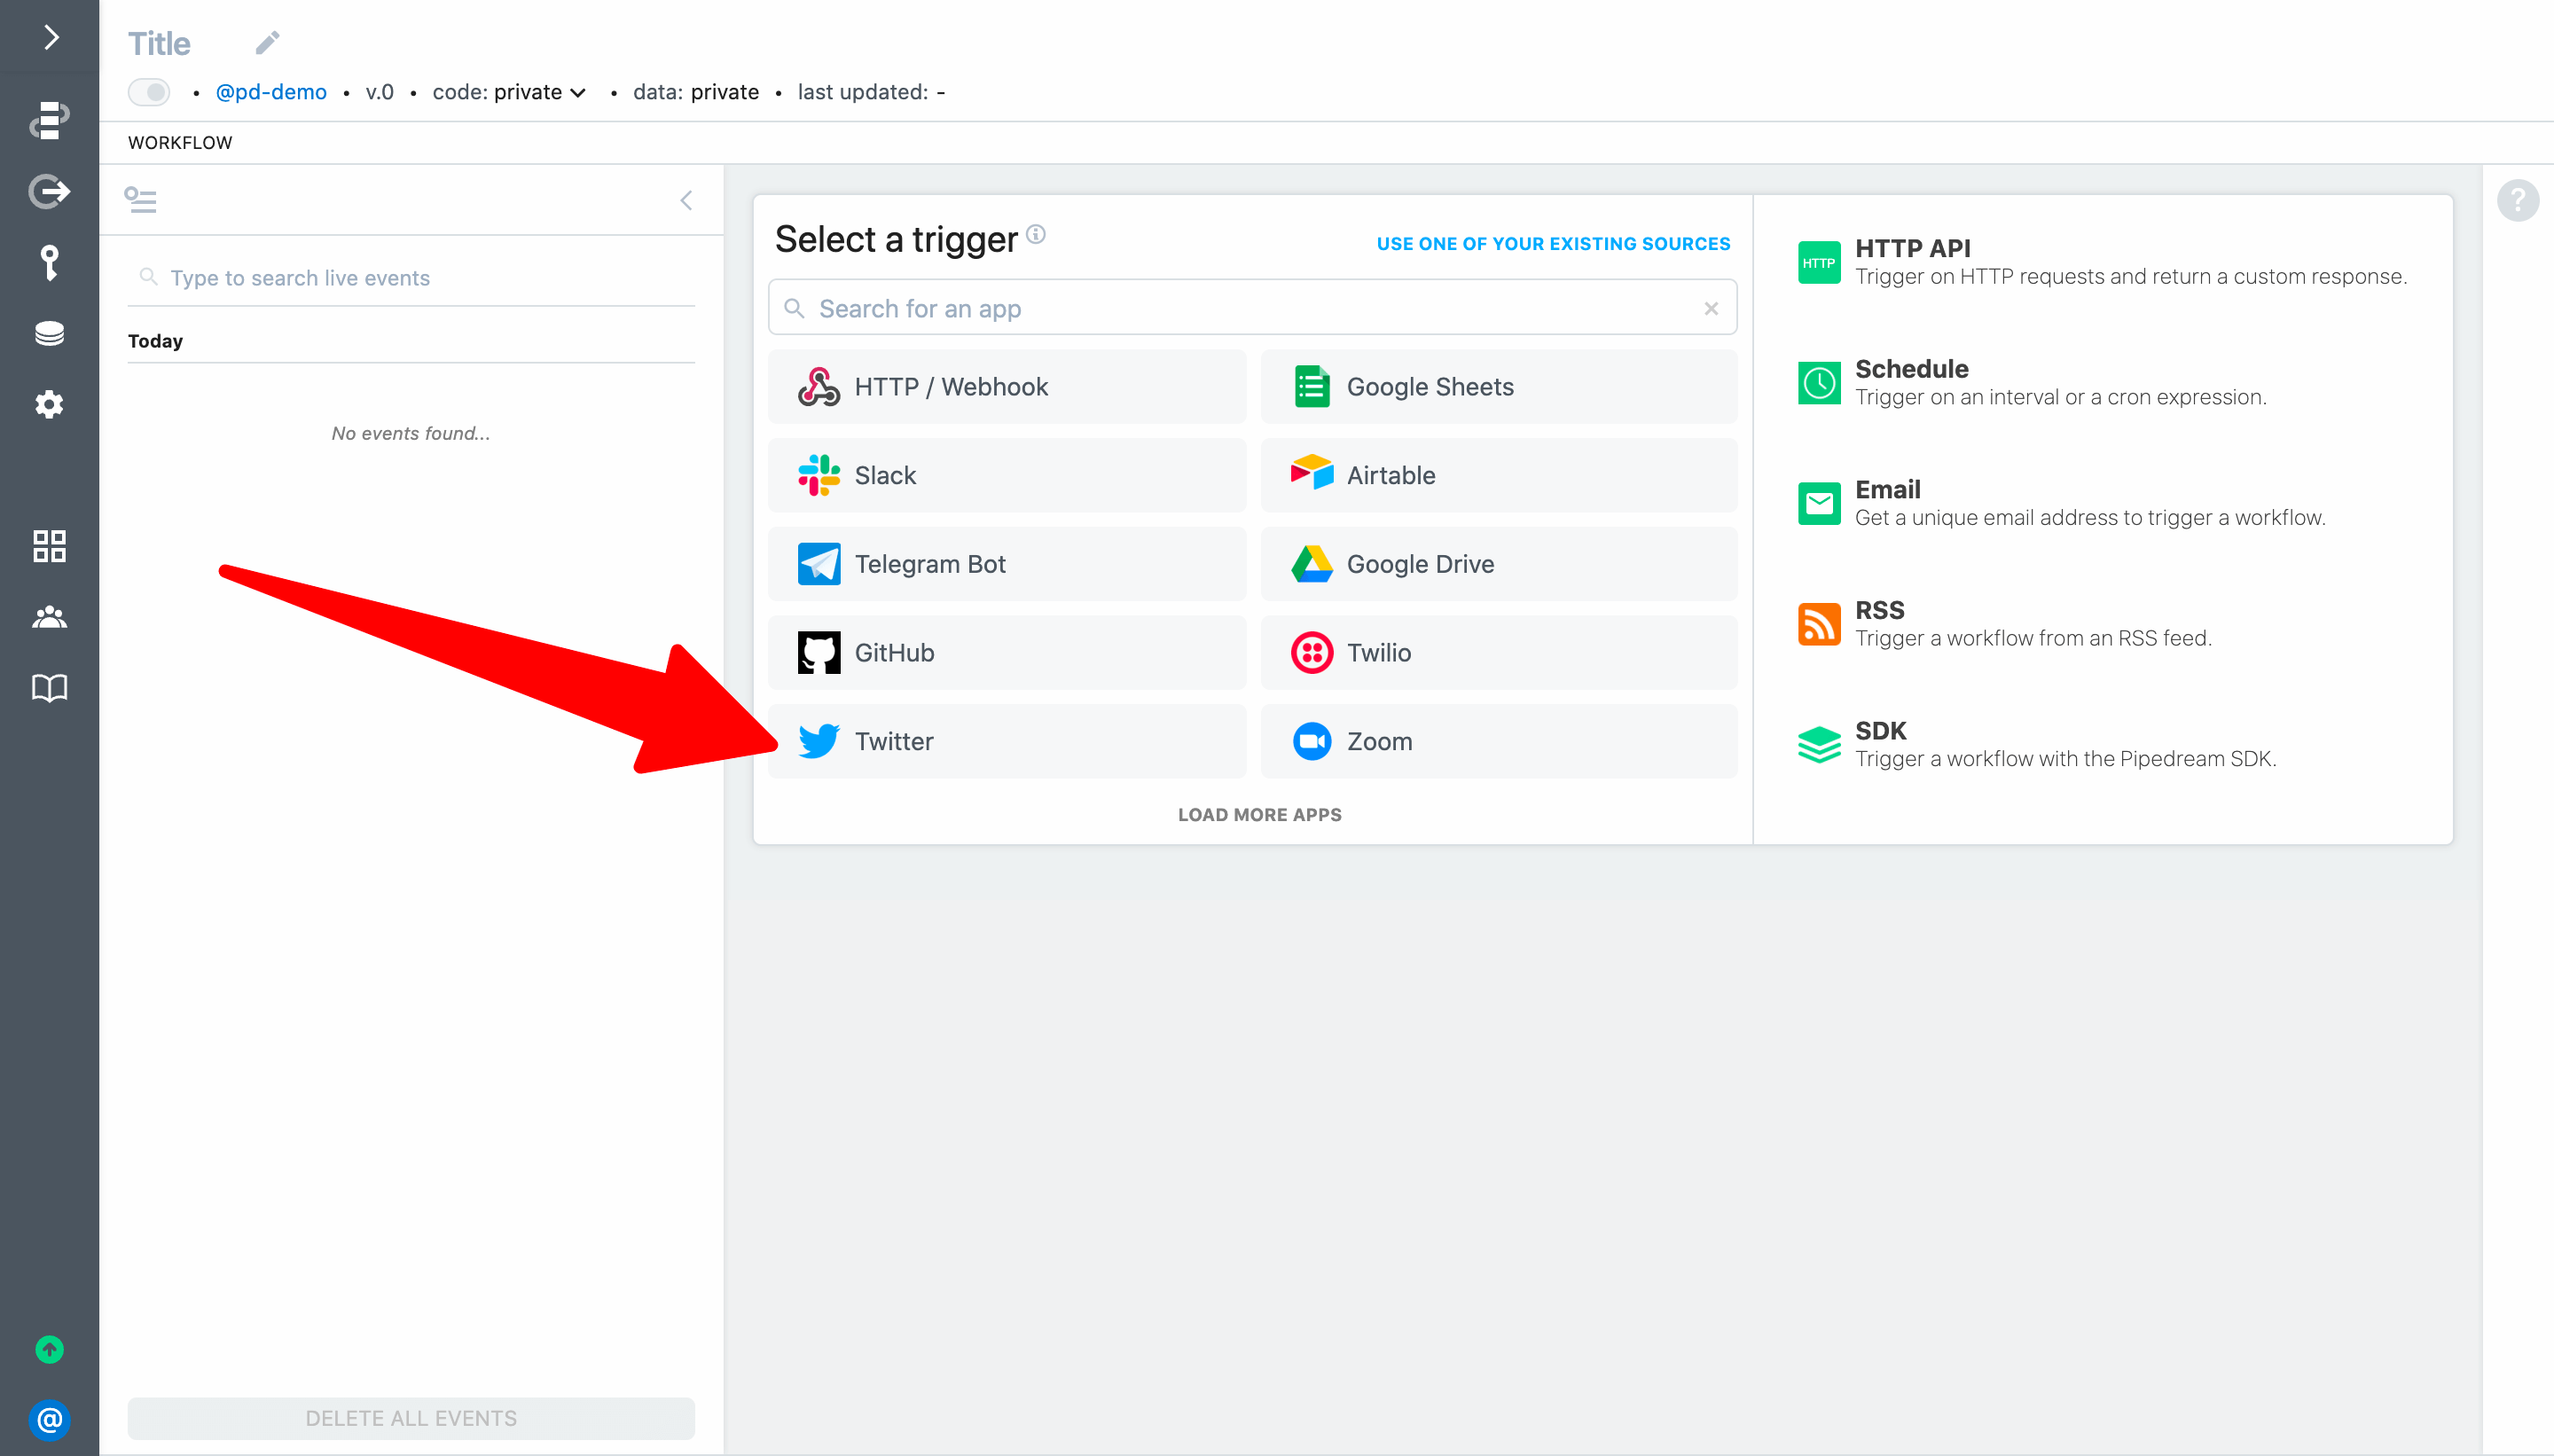Collapse the live events panel

686,200
